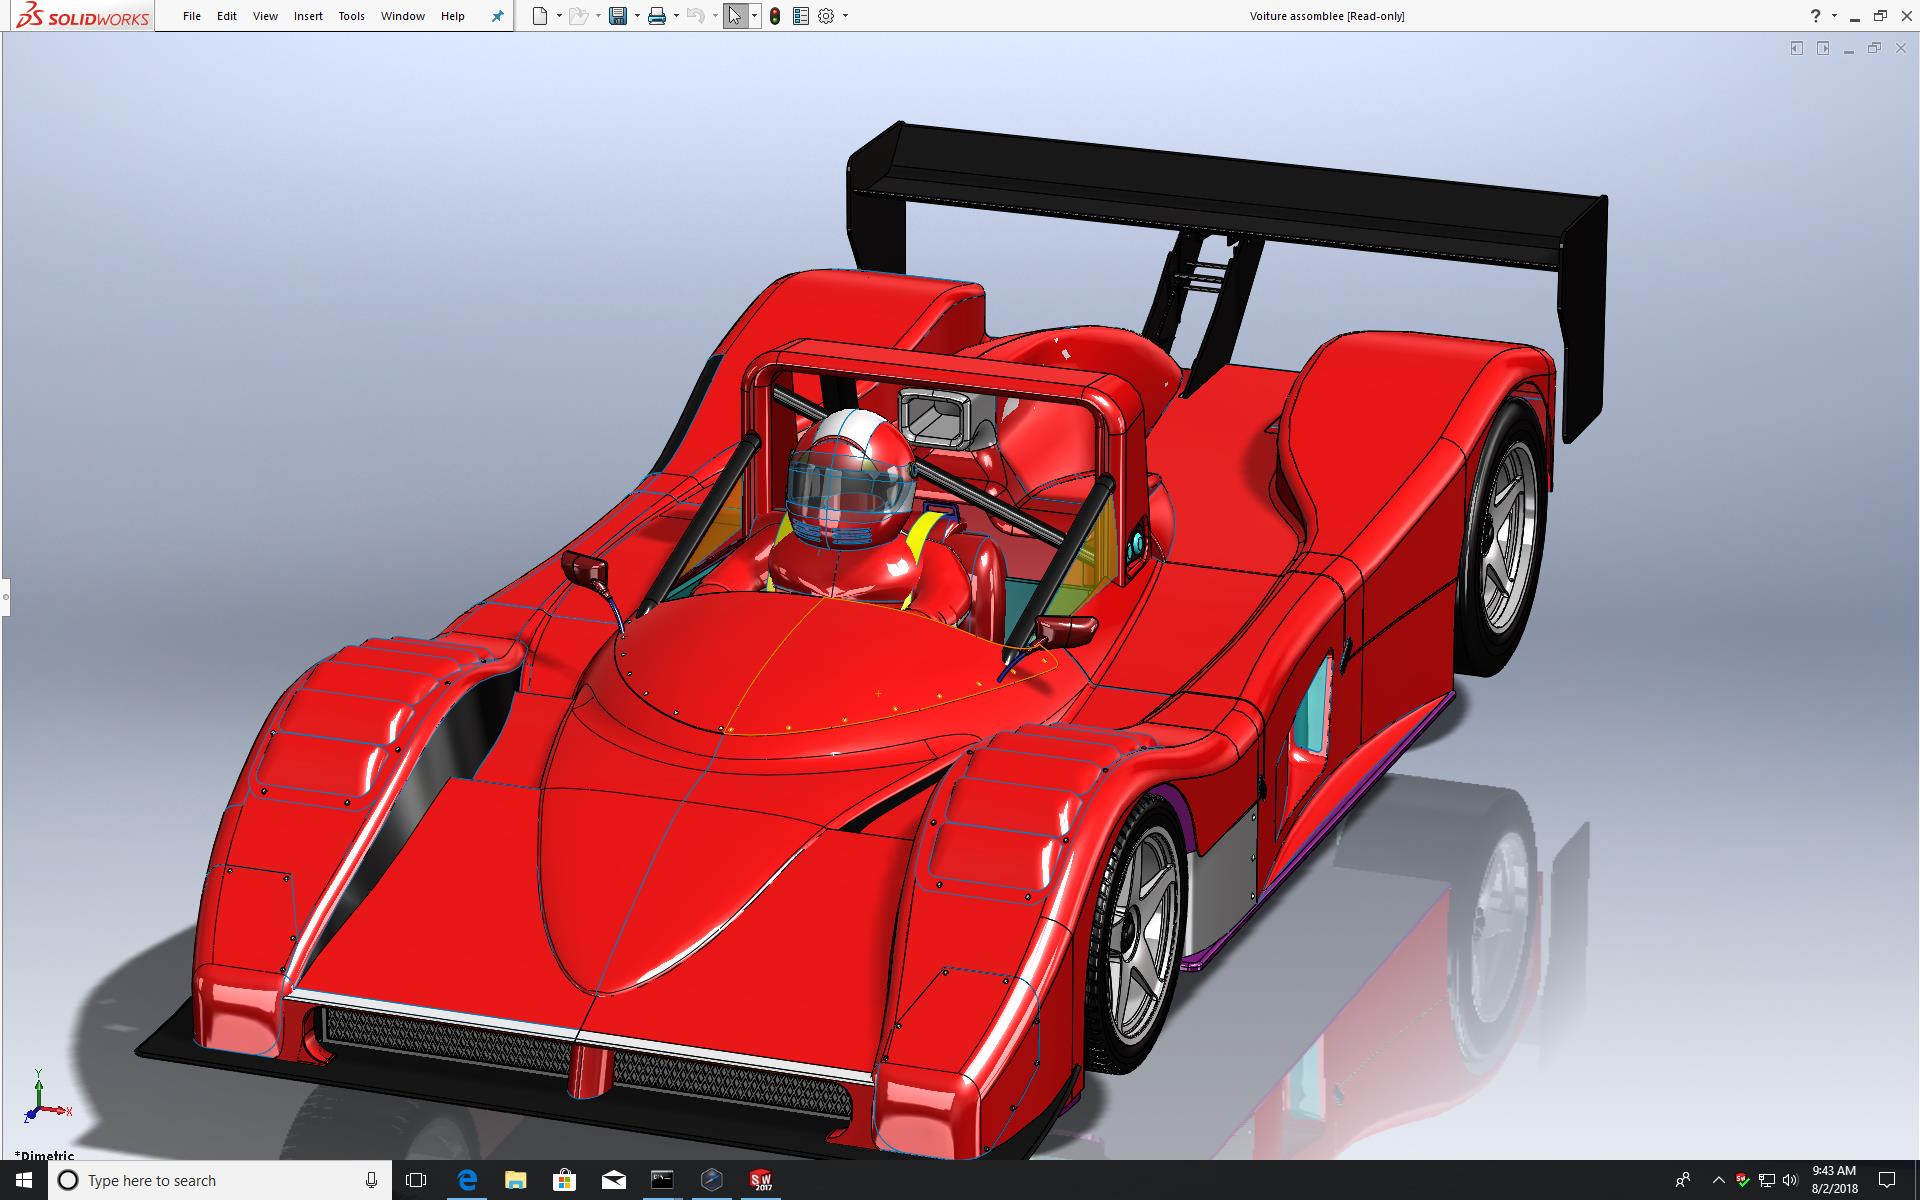Click the Rebuild traffic light icon
The image size is (1920, 1200).
(775, 16)
